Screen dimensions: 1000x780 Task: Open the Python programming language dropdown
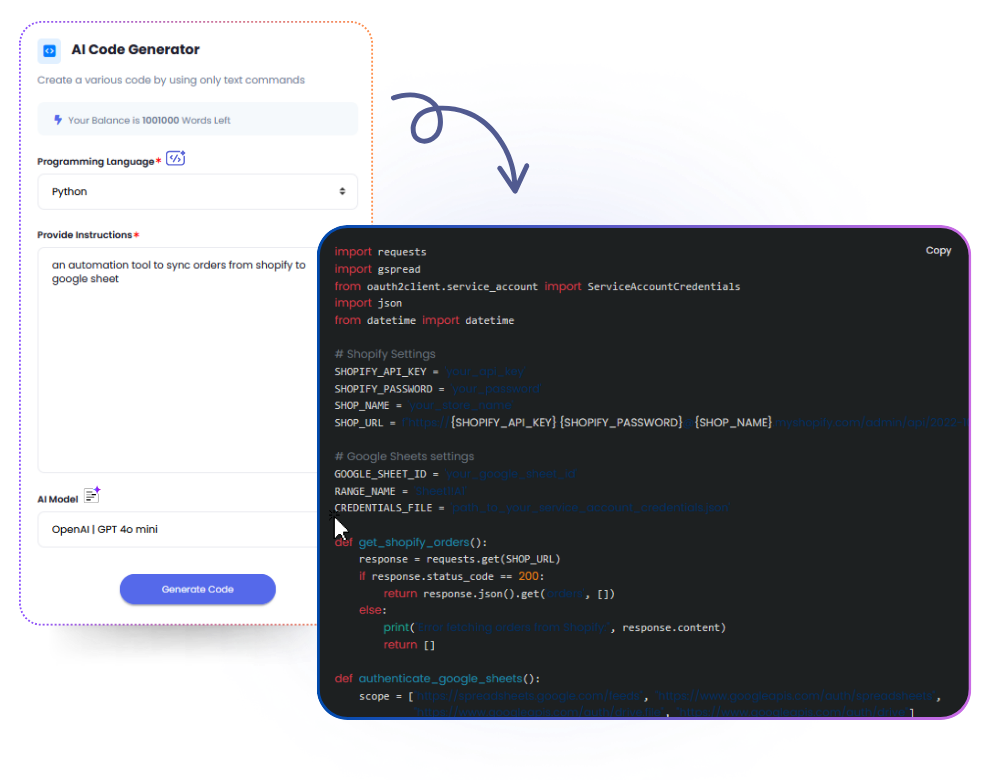(198, 191)
